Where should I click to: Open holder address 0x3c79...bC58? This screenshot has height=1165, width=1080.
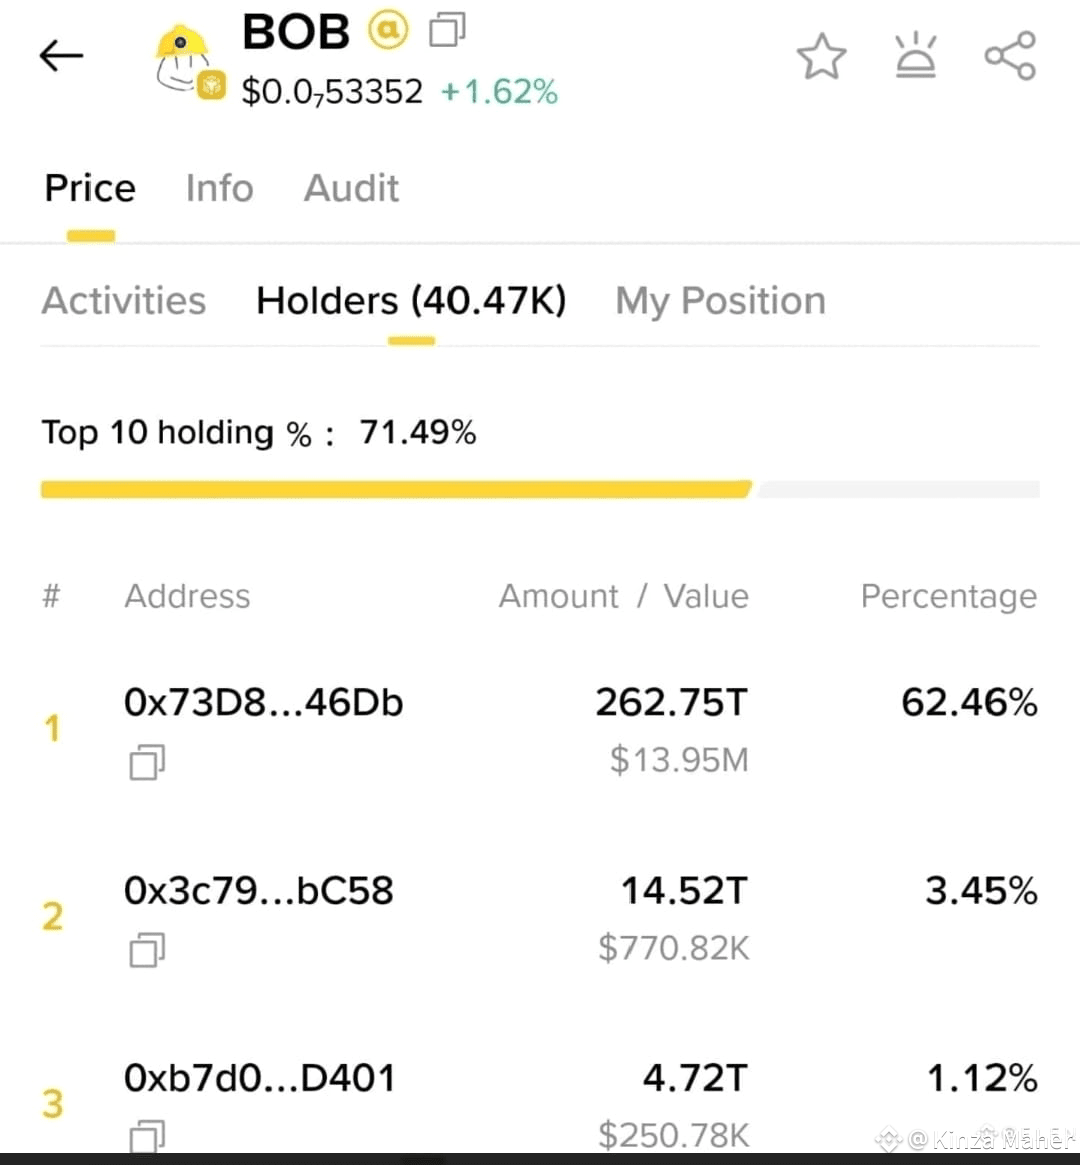click(258, 890)
